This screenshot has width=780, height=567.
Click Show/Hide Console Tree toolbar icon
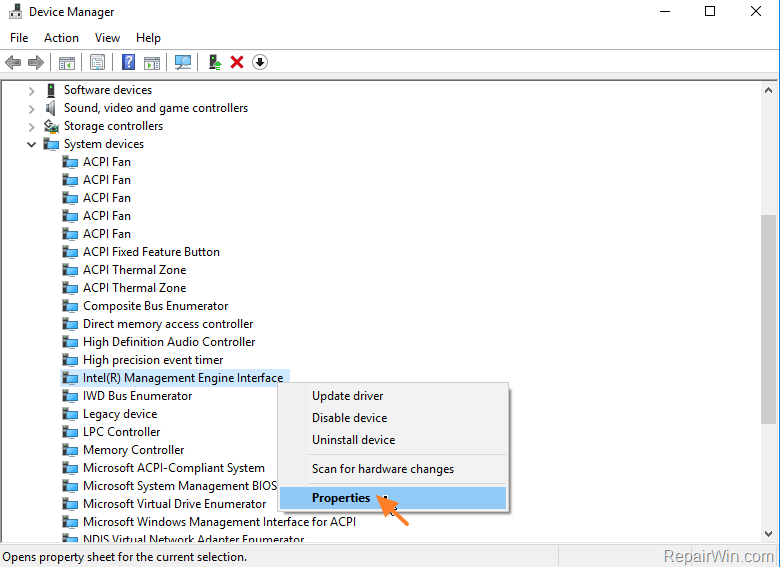(x=67, y=63)
